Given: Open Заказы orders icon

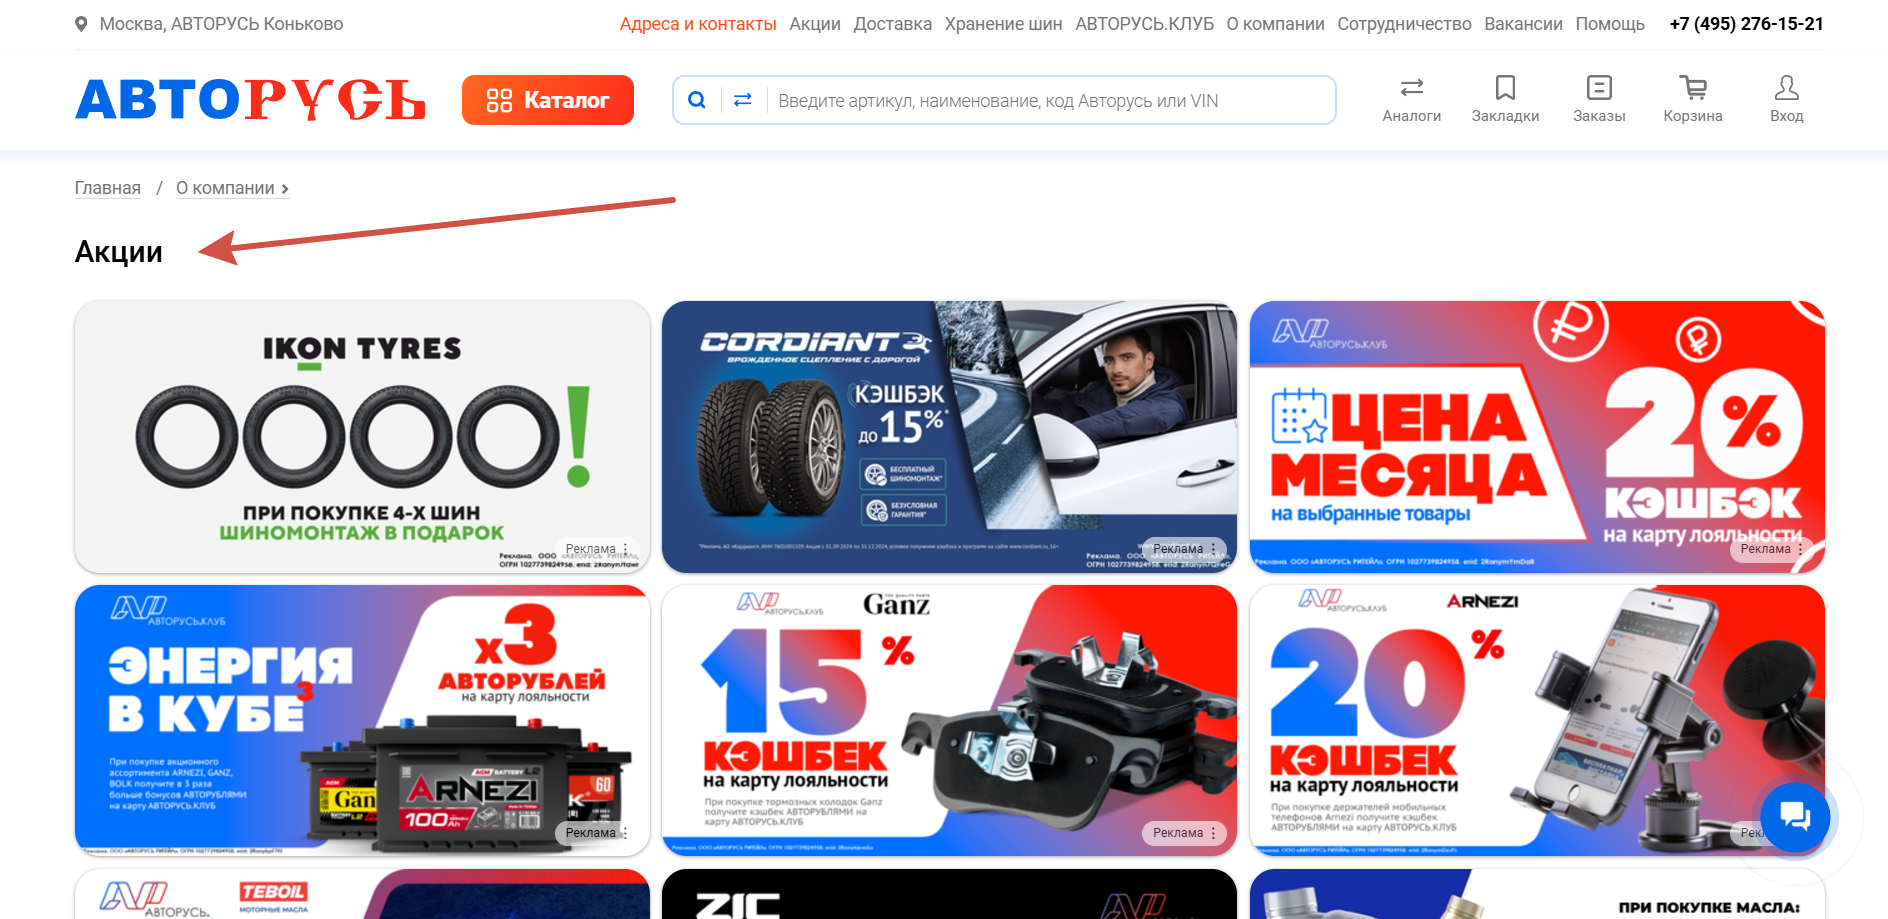Looking at the screenshot, I should point(1599,88).
